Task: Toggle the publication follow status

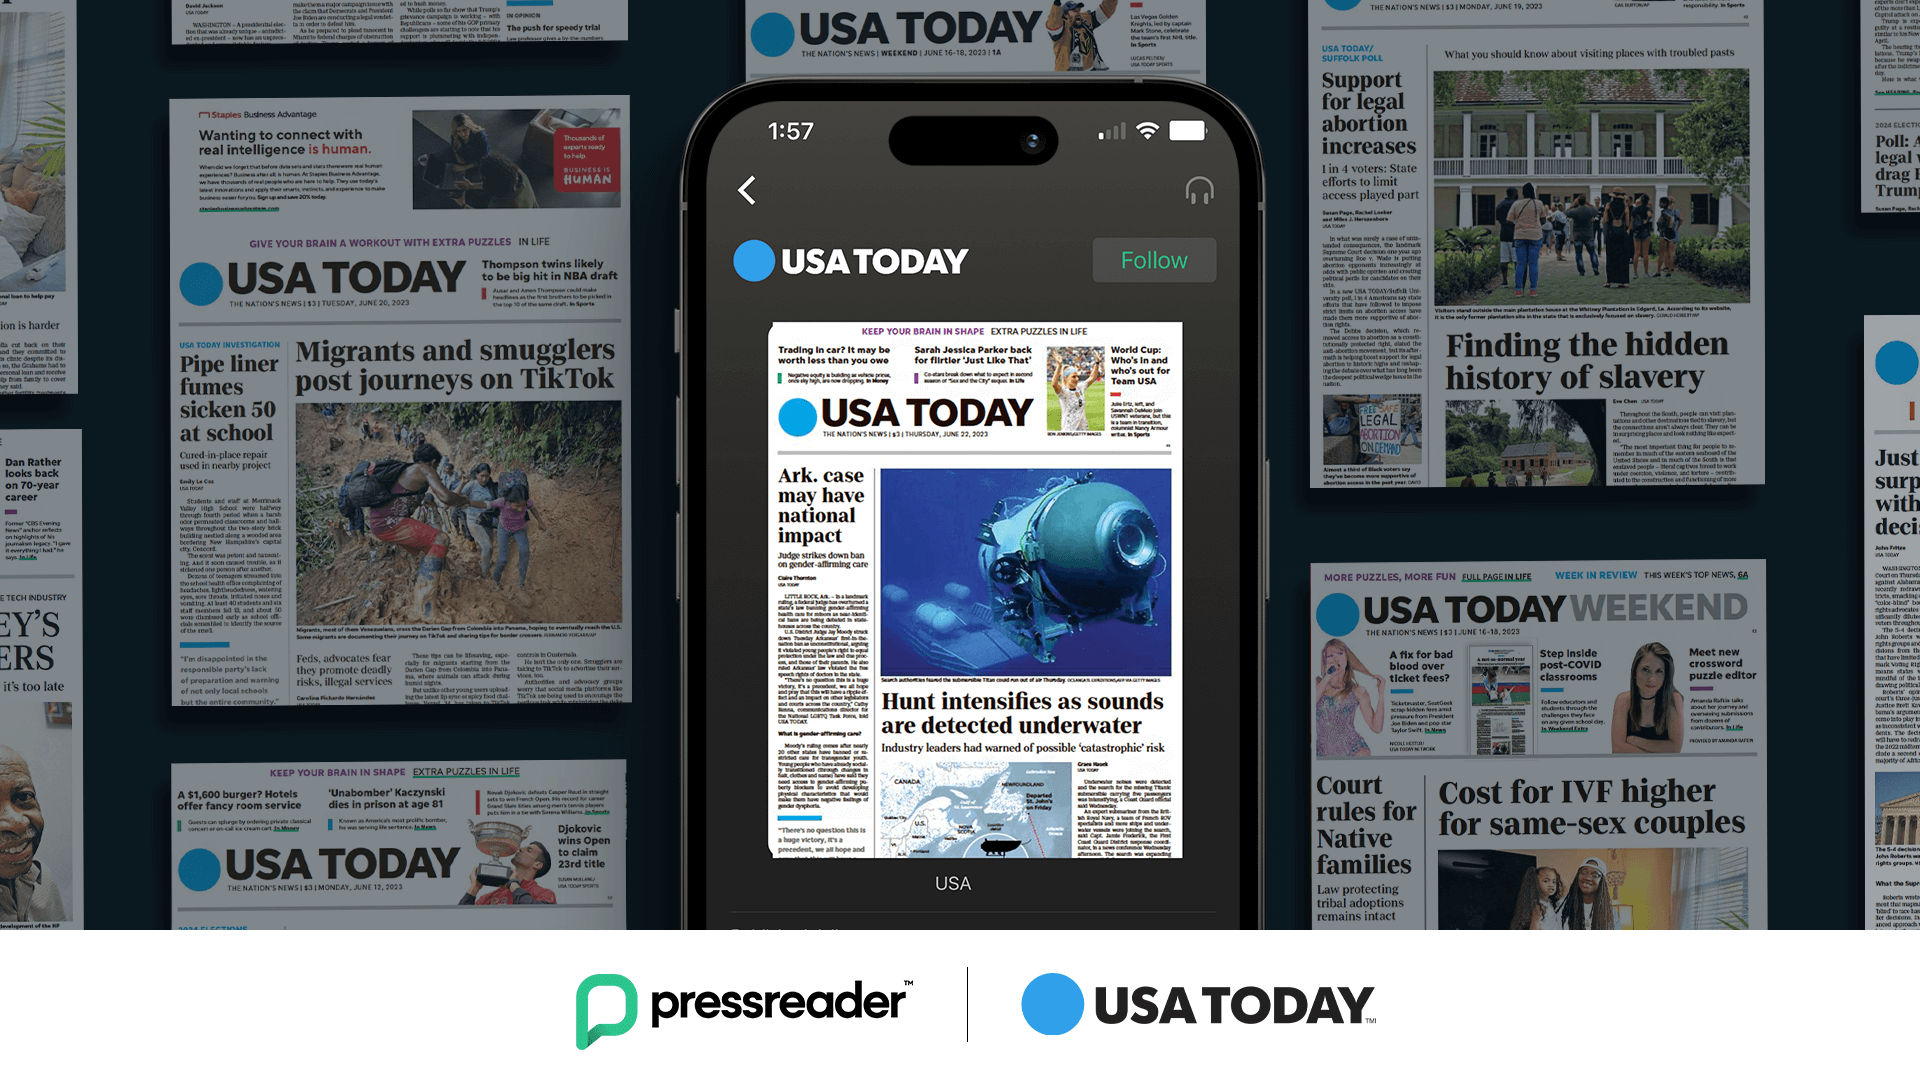Action: click(x=1153, y=260)
